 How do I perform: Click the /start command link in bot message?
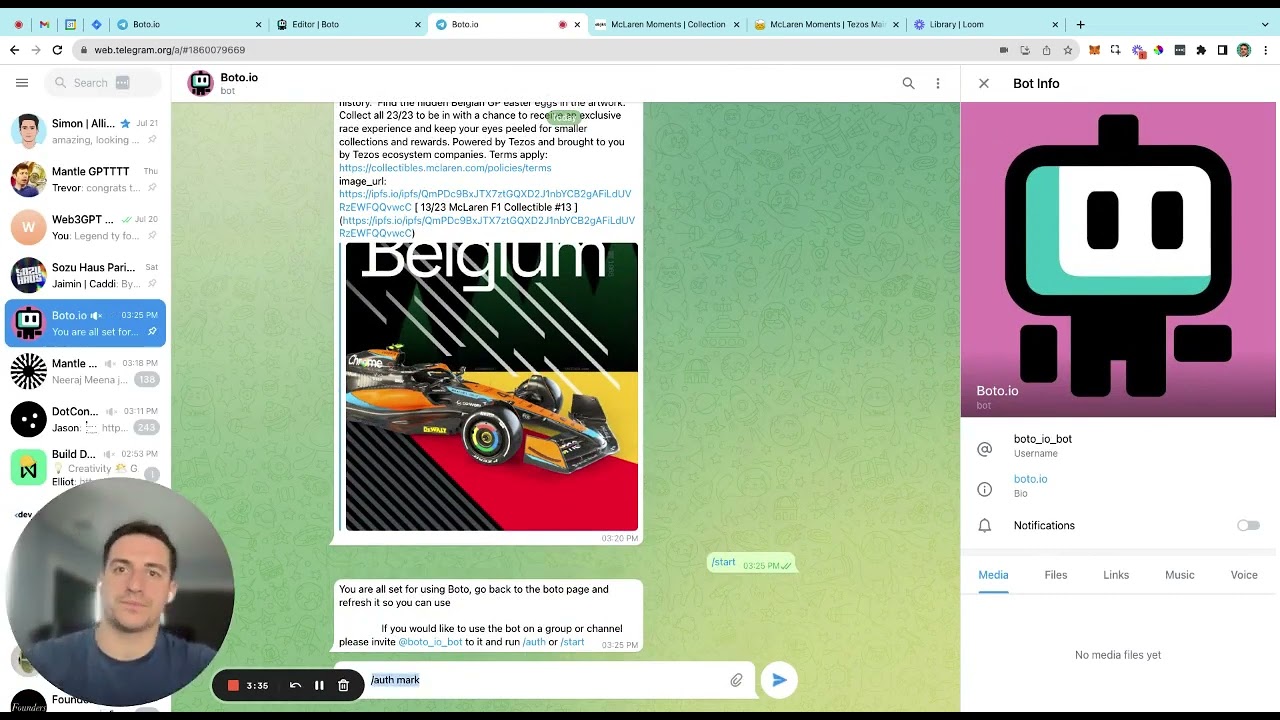572,642
